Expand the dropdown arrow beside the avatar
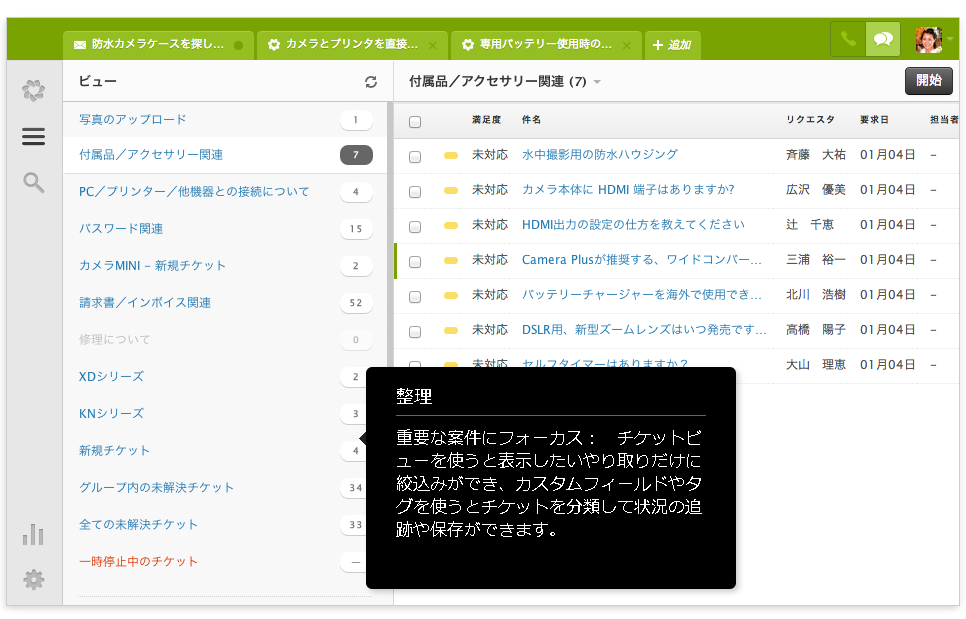The width and height of the screenshot is (966, 619). pos(951,39)
